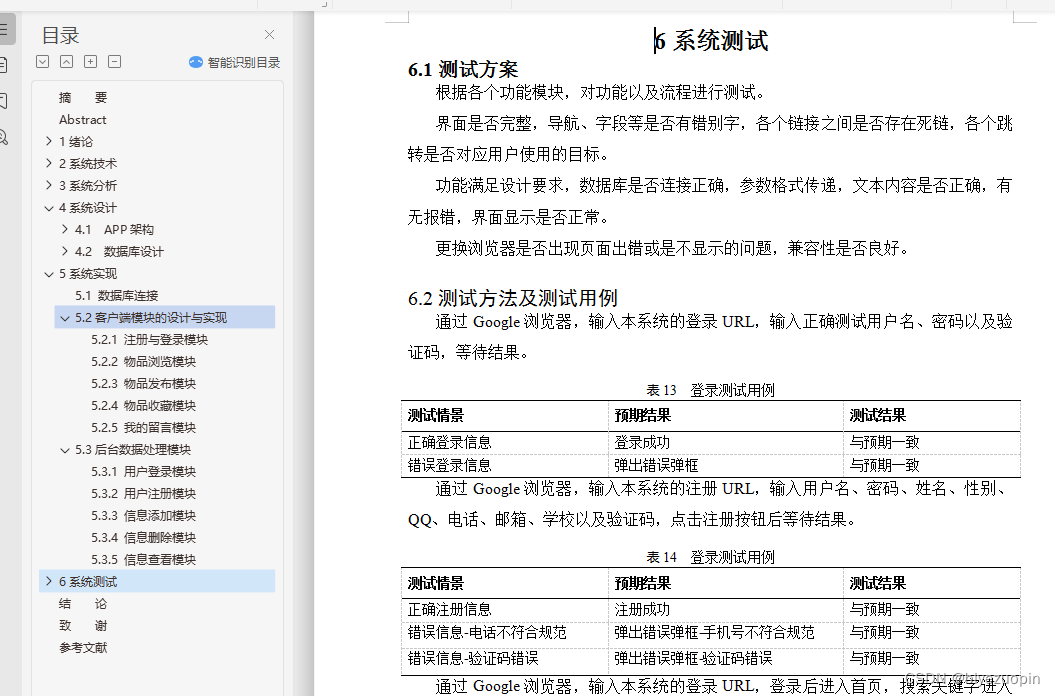Click the plus icon to promote outline level
Viewport: 1055px width, 696px height.
(91, 62)
